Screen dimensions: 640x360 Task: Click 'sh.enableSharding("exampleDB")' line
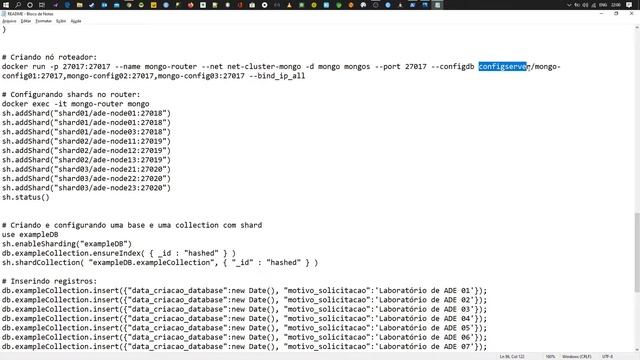(x=67, y=244)
